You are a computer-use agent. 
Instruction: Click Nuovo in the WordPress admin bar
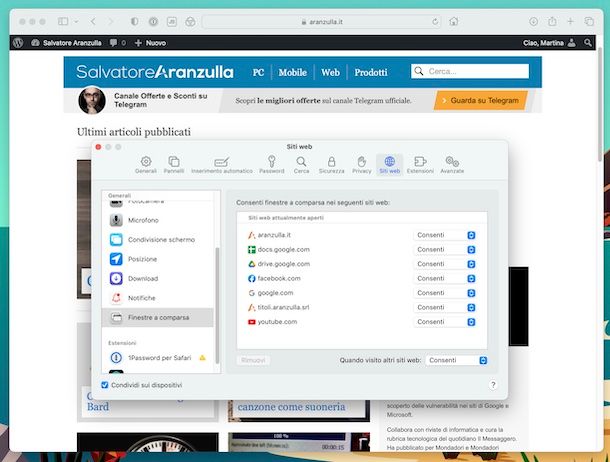pyautogui.click(x=150, y=43)
